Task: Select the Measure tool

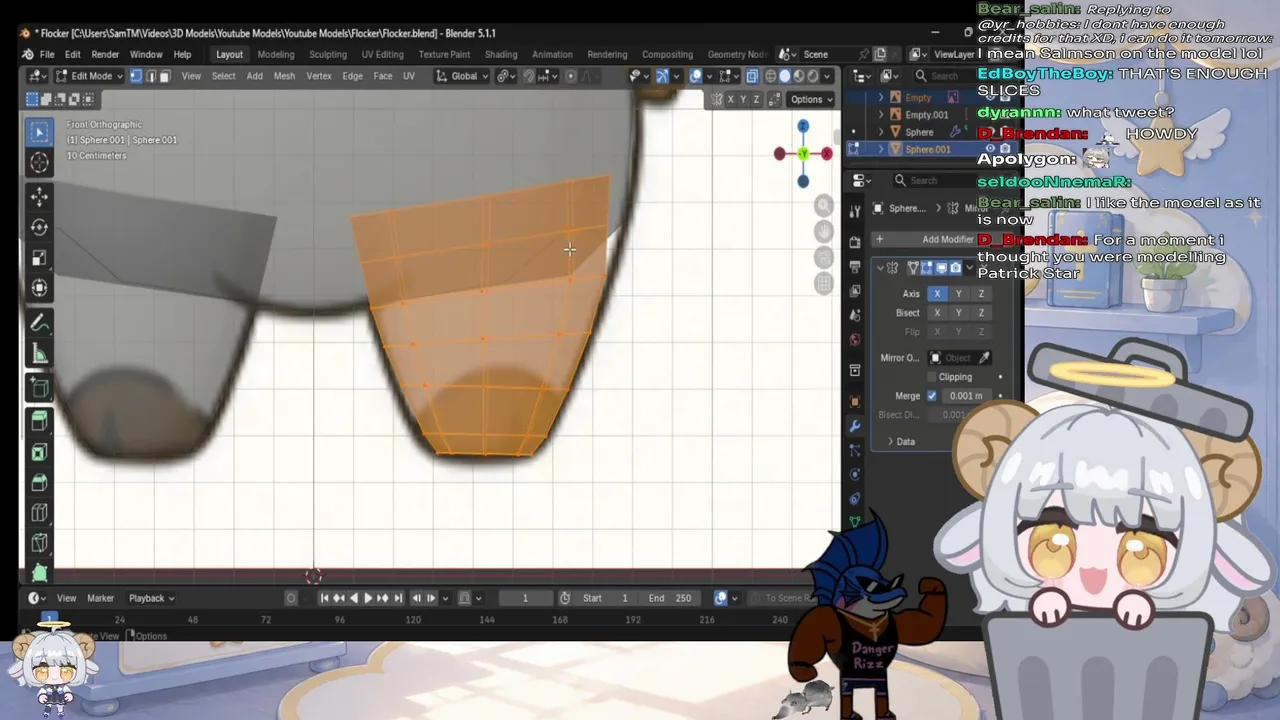Action: (x=40, y=354)
